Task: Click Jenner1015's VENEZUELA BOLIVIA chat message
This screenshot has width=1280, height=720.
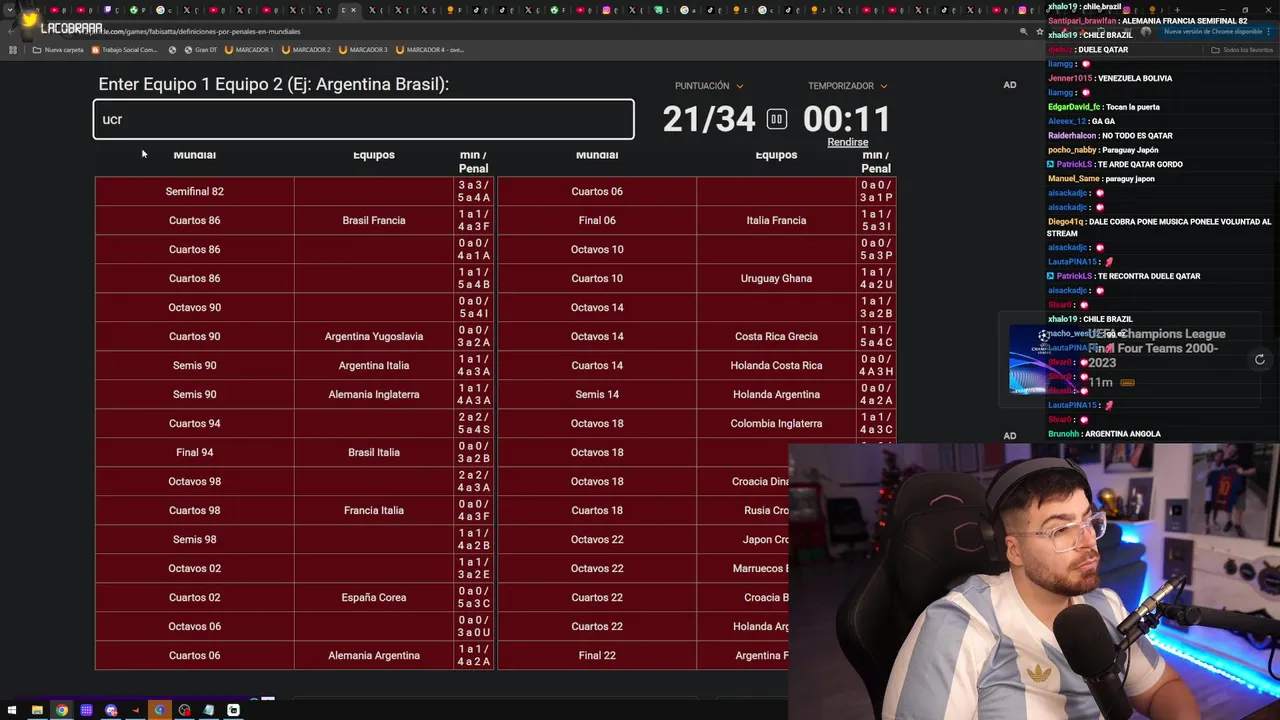Action: [x=1110, y=78]
